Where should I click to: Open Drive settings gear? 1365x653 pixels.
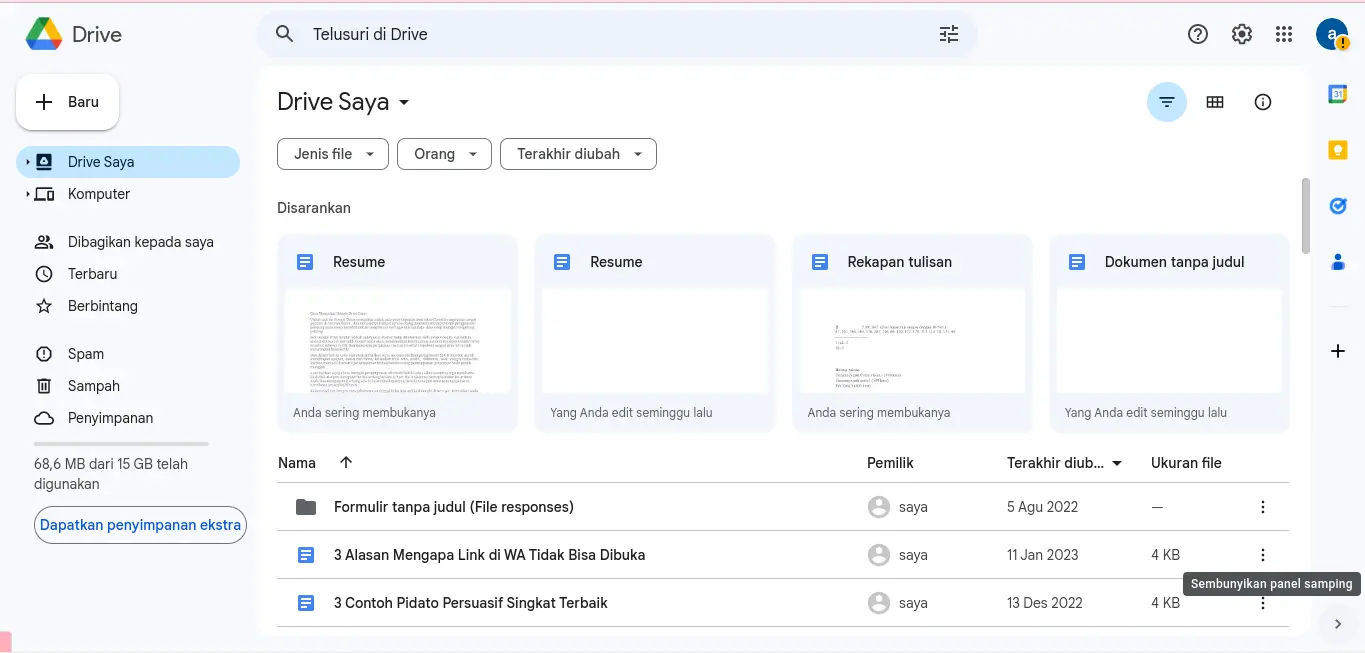[1242, 34]
